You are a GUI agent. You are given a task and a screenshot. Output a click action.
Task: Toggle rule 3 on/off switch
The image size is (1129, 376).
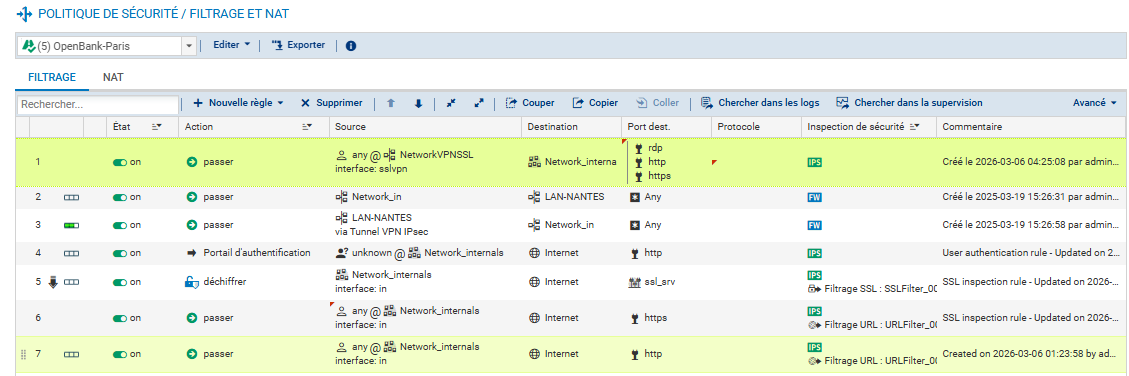click(120, 225)
